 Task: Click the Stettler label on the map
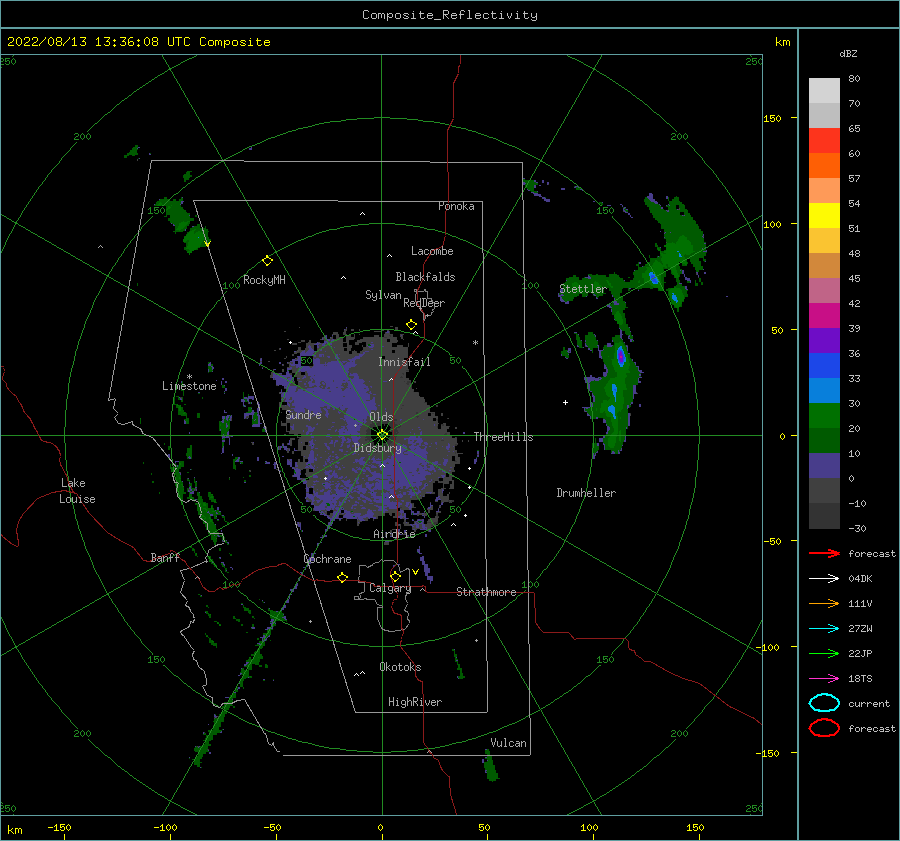583,289
